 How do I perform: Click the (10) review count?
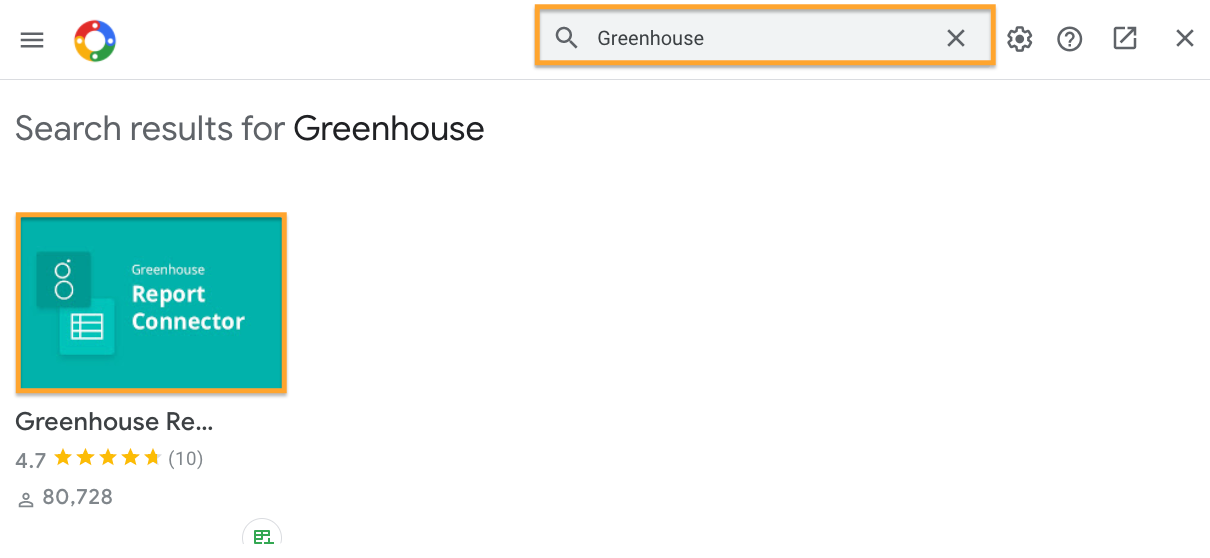point(185,459)
